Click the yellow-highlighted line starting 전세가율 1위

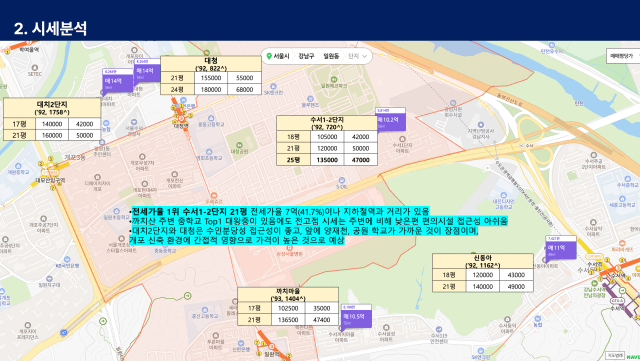pyautogui.click(x=279, y=212)
